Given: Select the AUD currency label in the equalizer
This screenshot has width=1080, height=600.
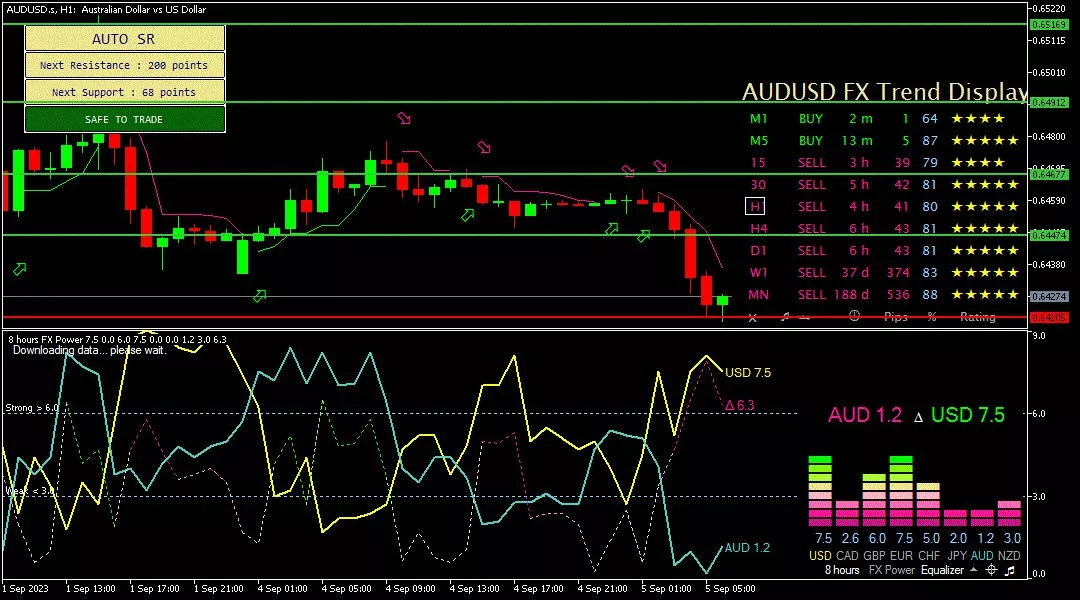Looking at the screenshot, I should (x=982, y=555).
